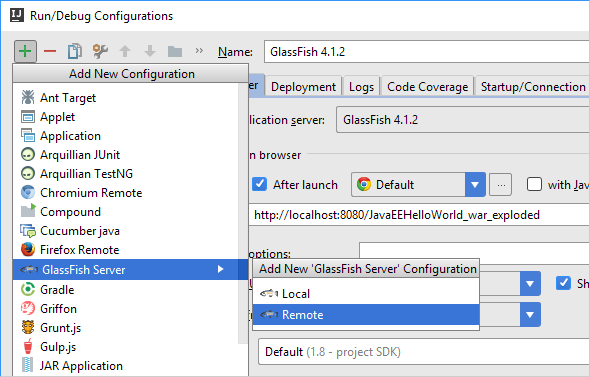590x377 pixels.
Task: Uncheck the After launch checkbox
Action: (260, 184)
